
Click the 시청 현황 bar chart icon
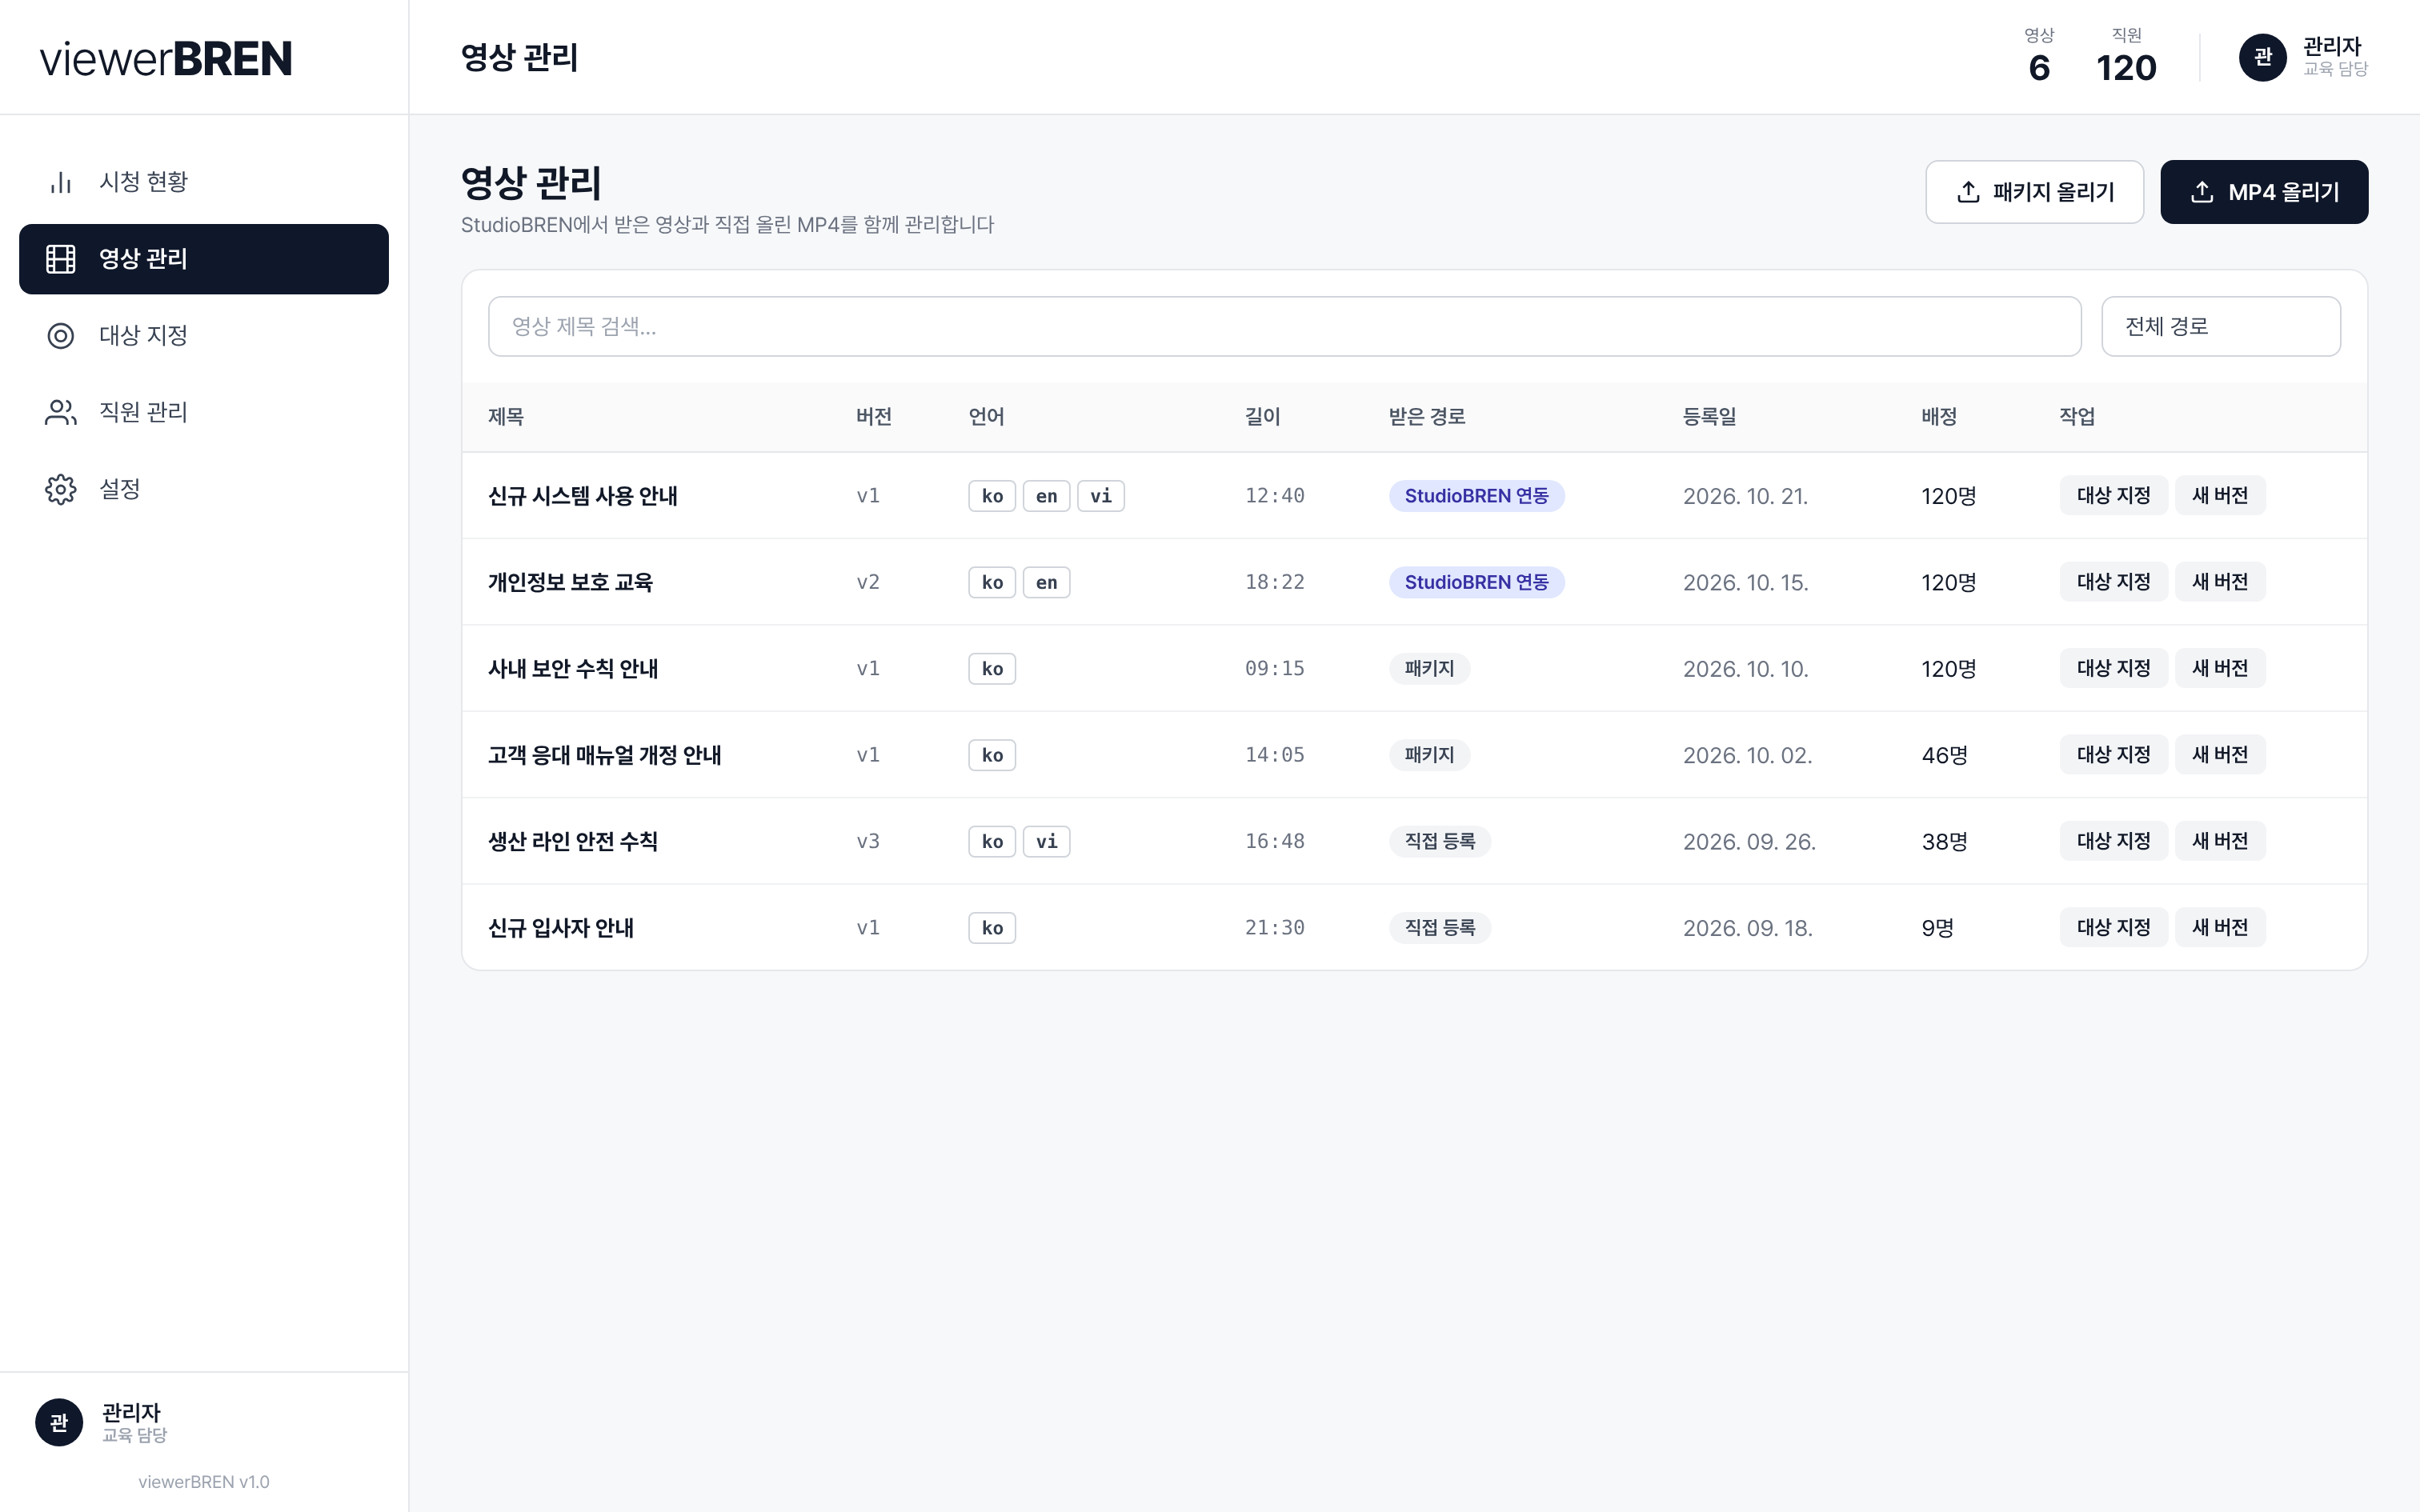[61, 182]
